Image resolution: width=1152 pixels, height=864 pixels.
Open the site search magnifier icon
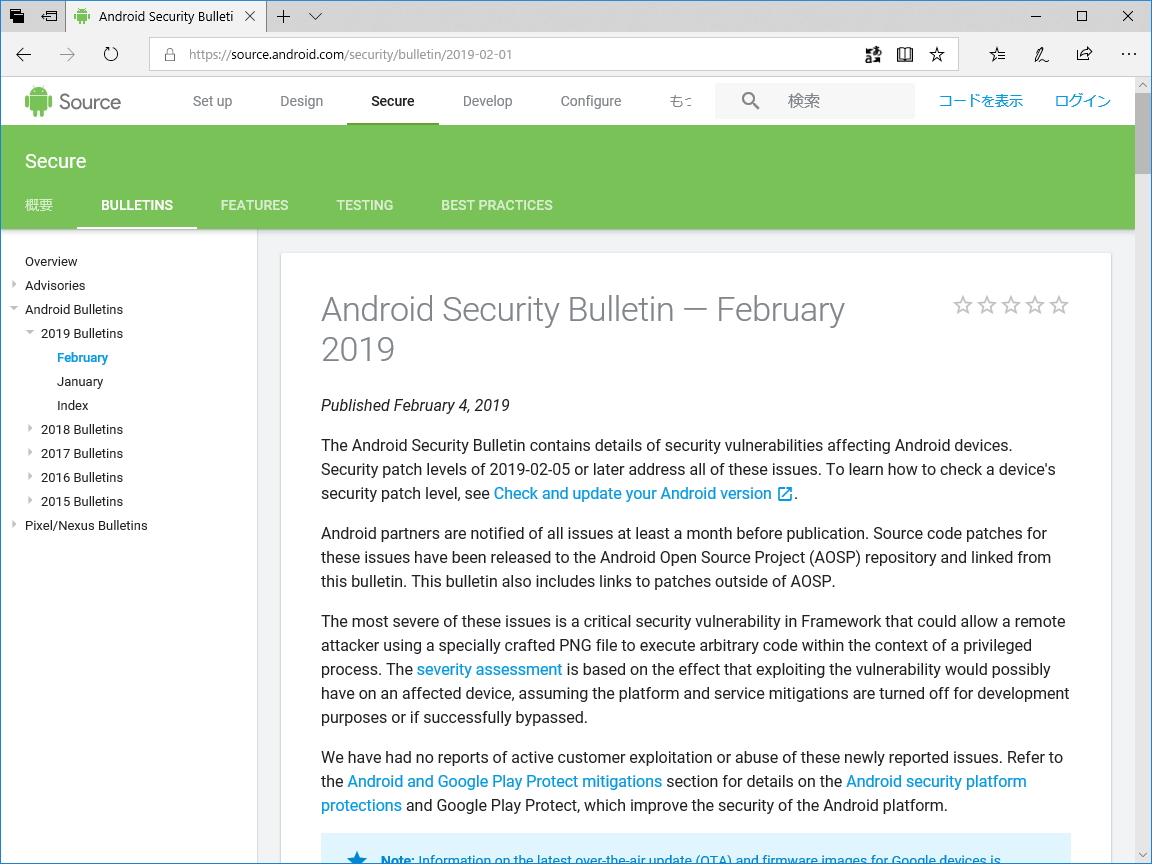point(750,100)
